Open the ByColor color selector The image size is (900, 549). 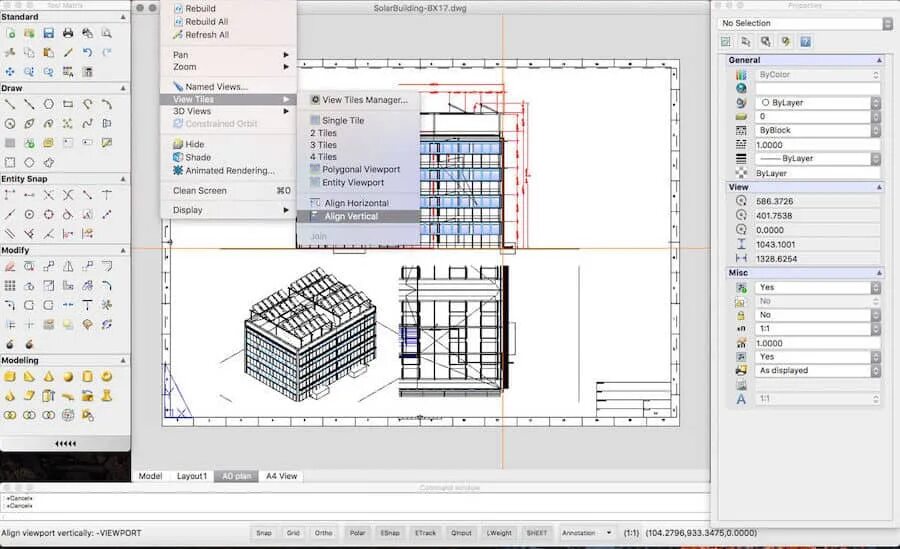click(818, 75)
